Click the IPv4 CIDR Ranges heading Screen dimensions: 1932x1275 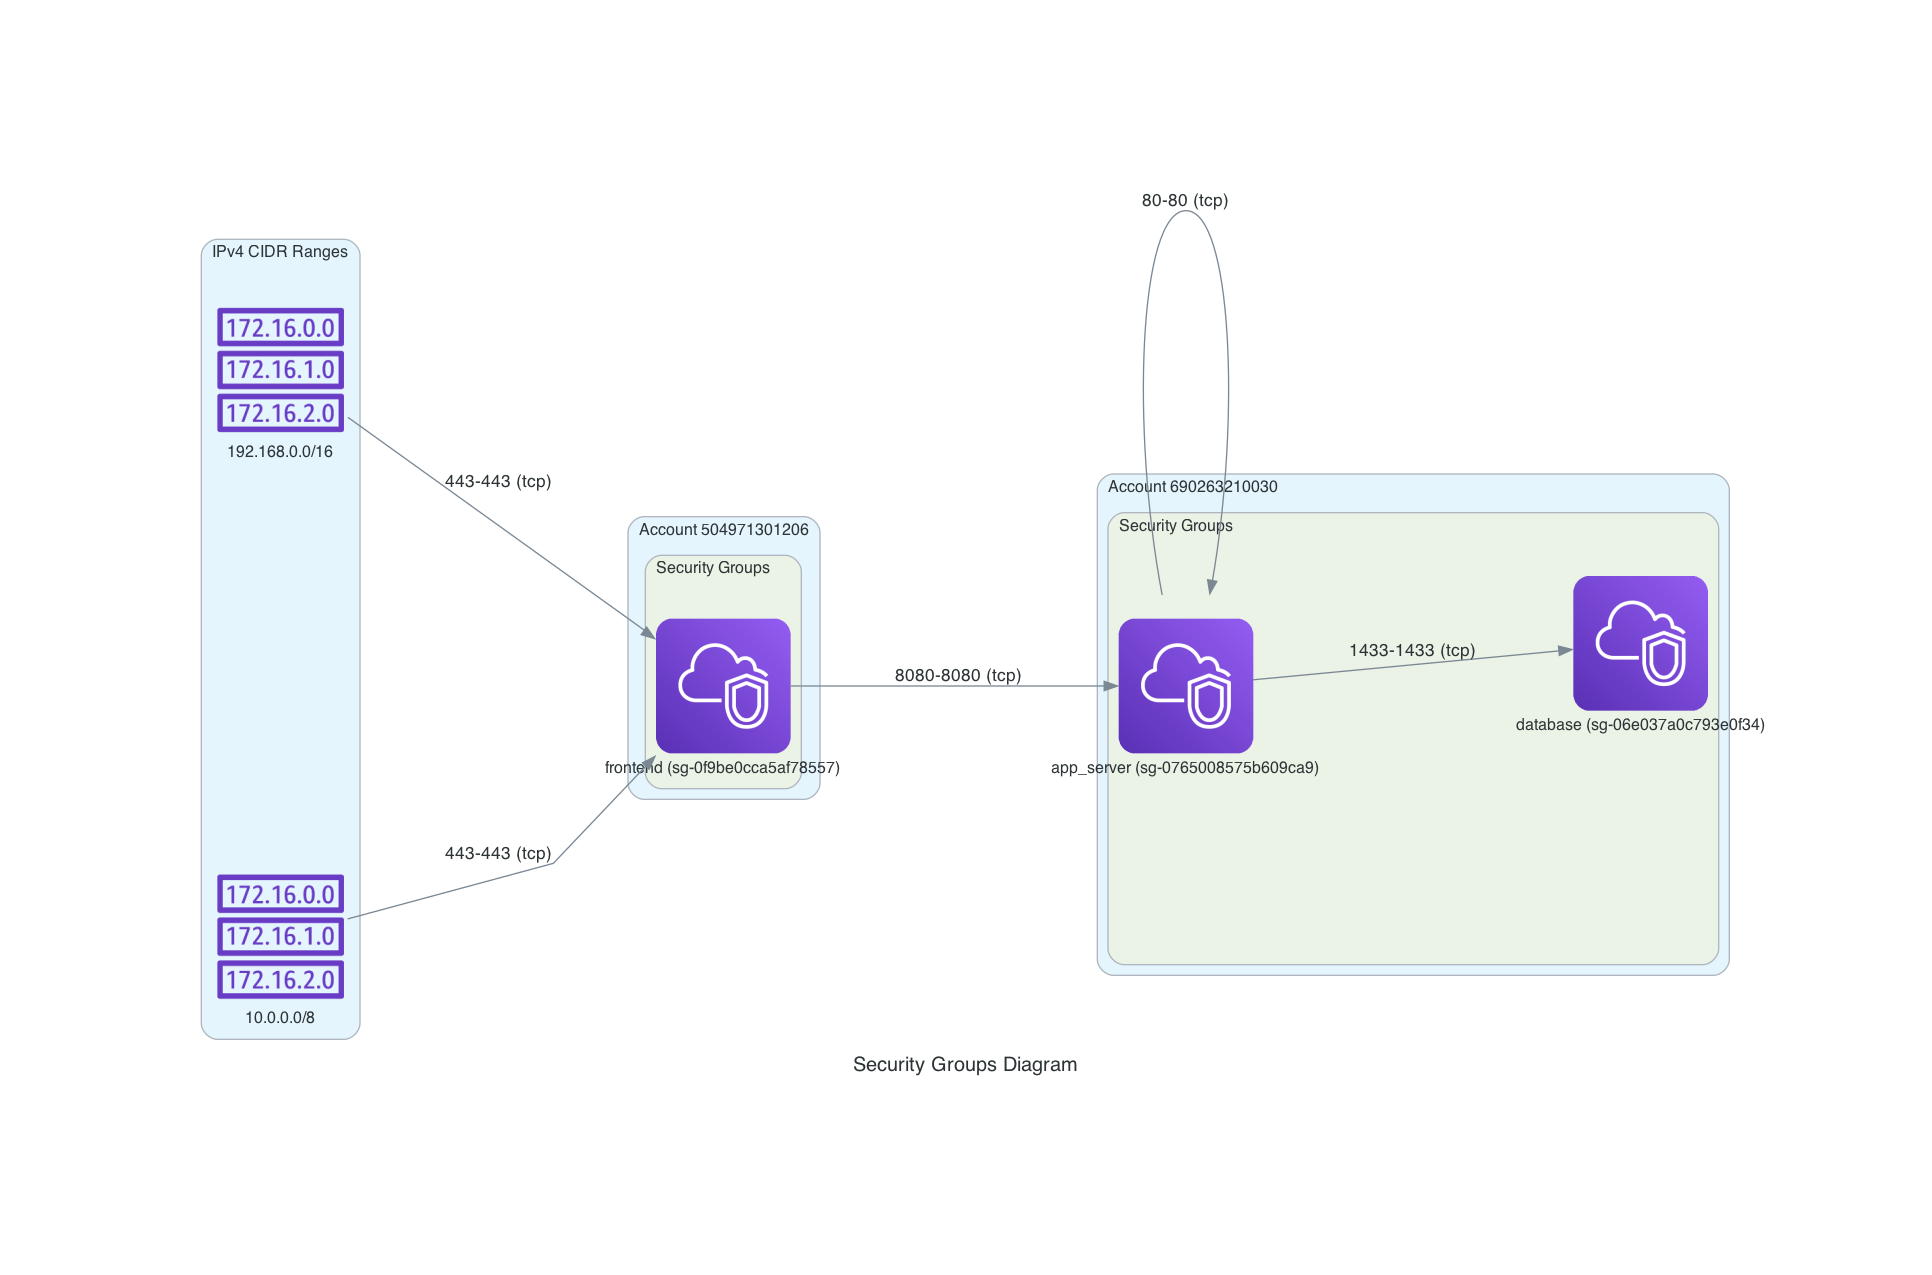click(x=280, y=252)
